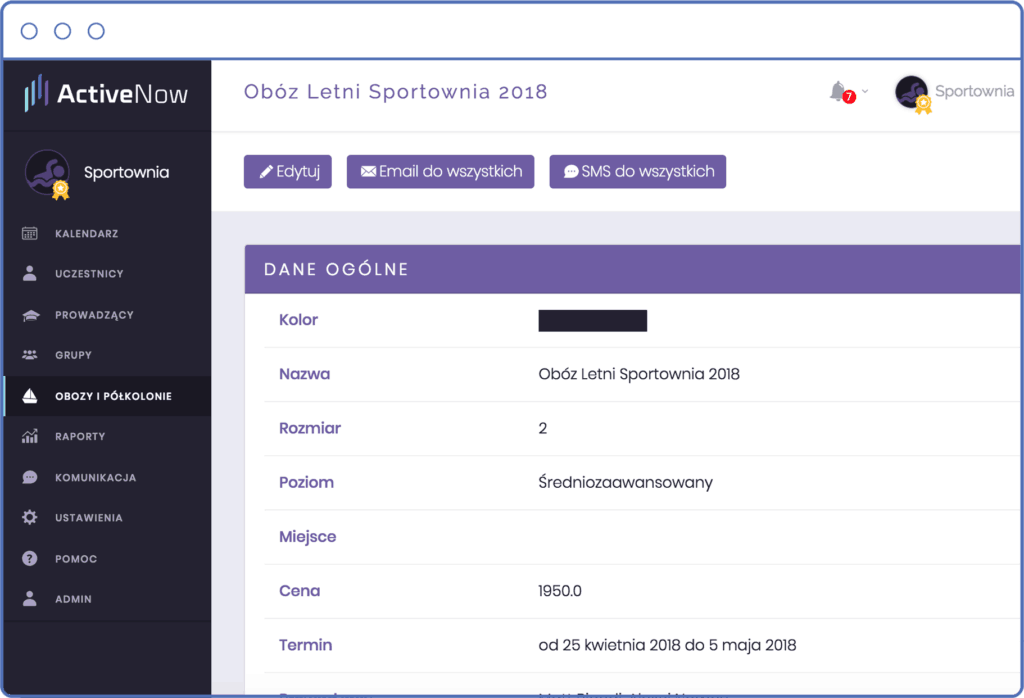The height and width of the screenshot is (698, 1024).
Task: Click the first window control circle
Action: click(x=29, y=31)
